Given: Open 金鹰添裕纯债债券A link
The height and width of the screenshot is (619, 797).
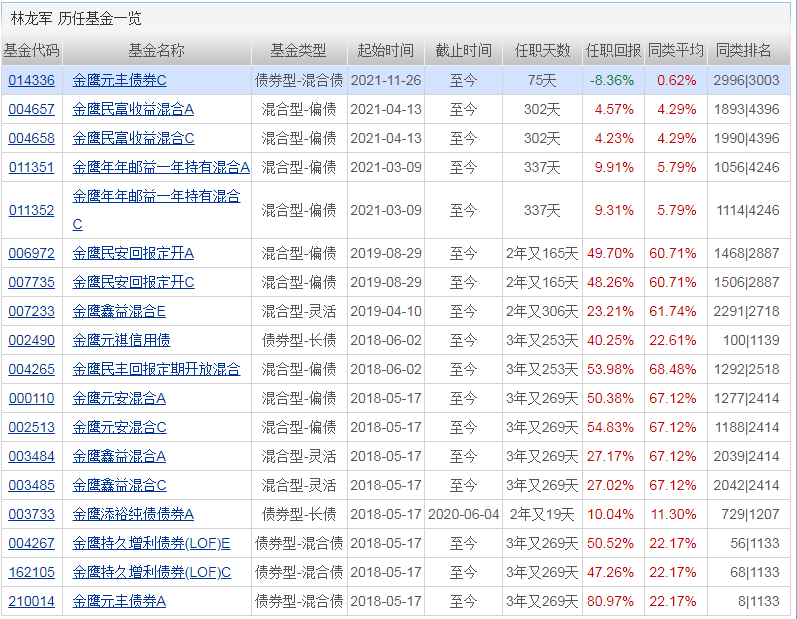Looking at the screenshot, I should pyautogui.click(x=133, y=515).
